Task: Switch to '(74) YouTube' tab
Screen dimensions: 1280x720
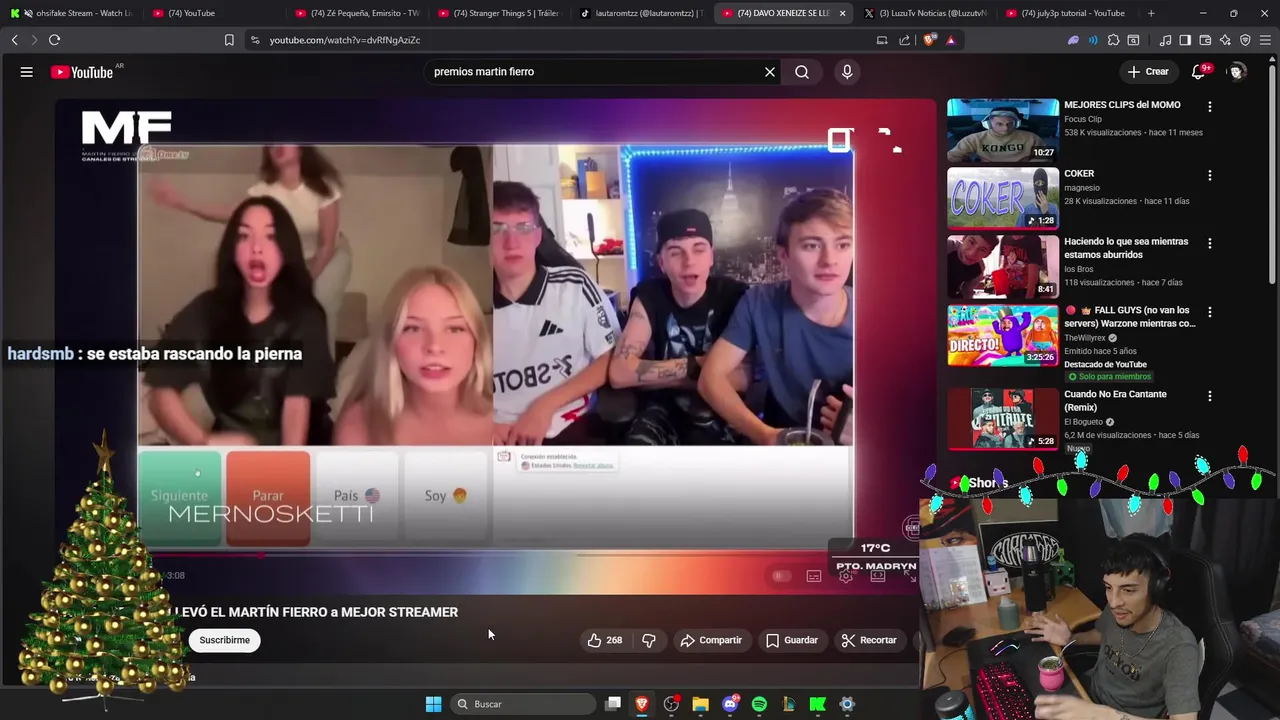Action: (215, 13)
